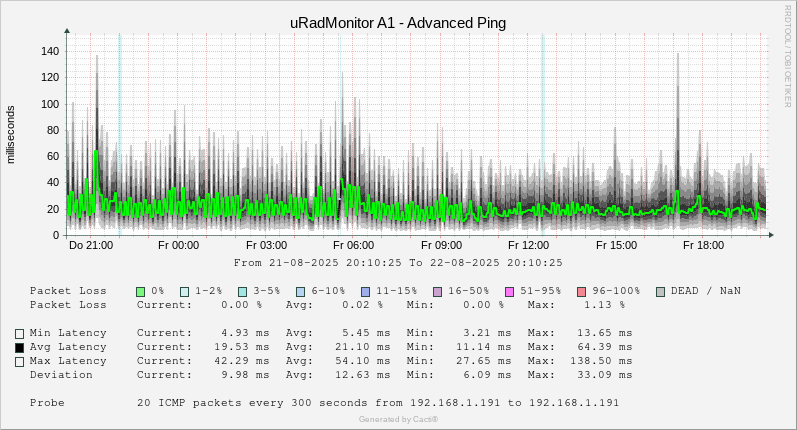This screenshot has height=430, width=797.
Task: Click the Max Latency legend box
Action: coord(19,362)
